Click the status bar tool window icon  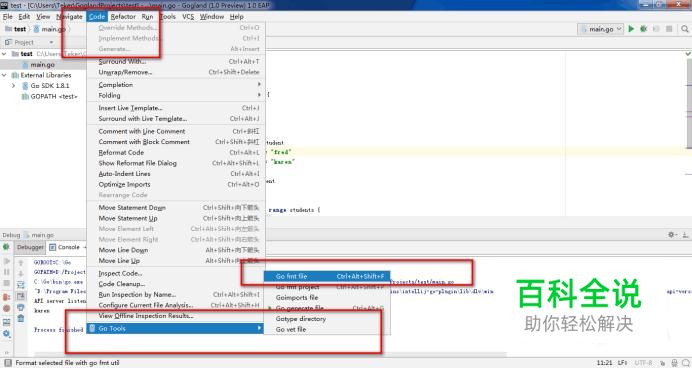coord(8,363)
